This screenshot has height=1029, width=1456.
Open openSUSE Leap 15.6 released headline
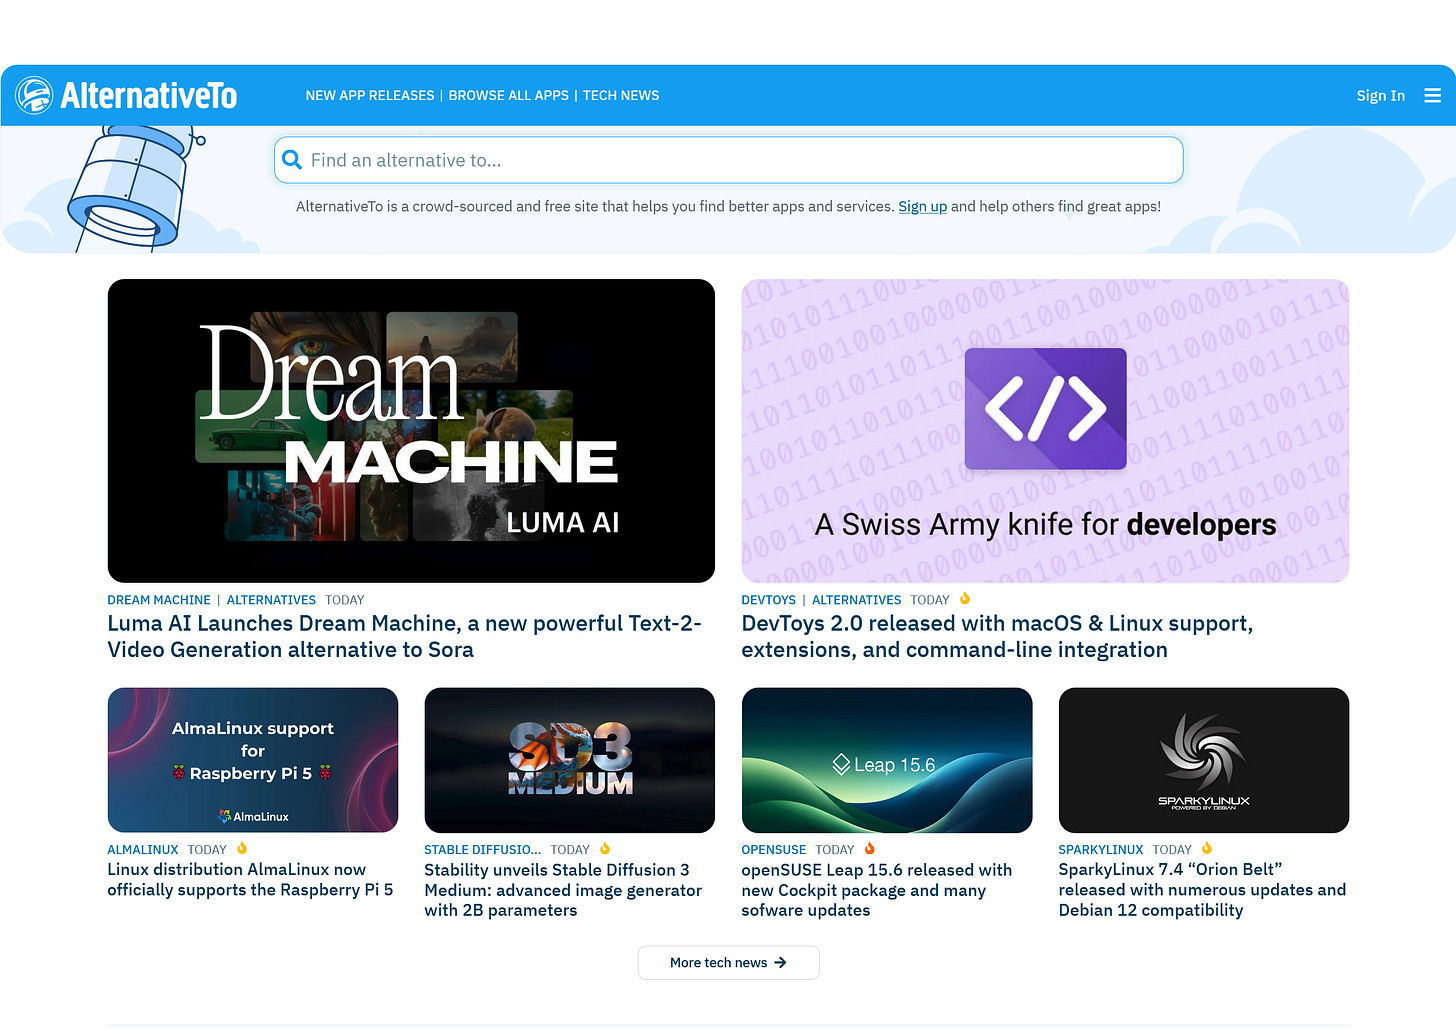point(877,890)
